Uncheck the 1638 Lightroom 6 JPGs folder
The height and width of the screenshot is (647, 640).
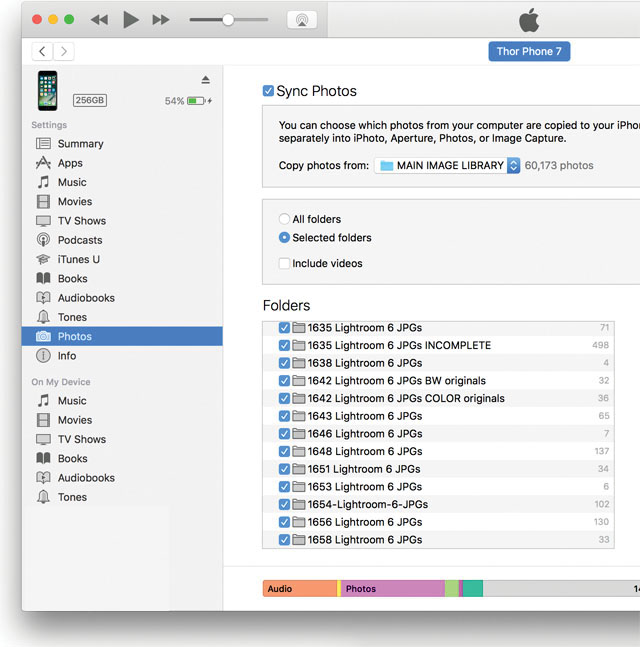pyautogui.click(x=284, y=363)
